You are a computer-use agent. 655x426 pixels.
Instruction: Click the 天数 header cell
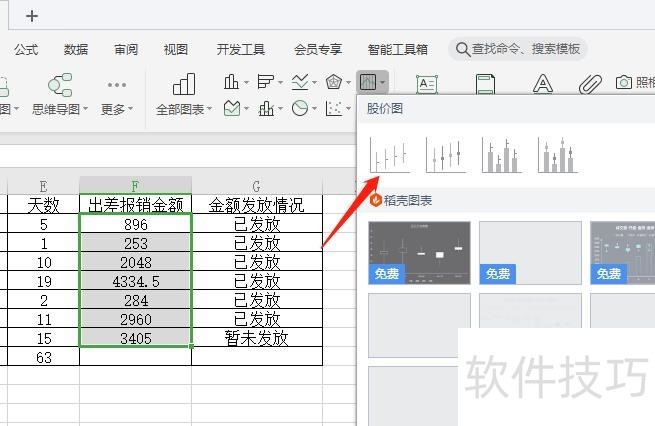[x=43, y=204]
